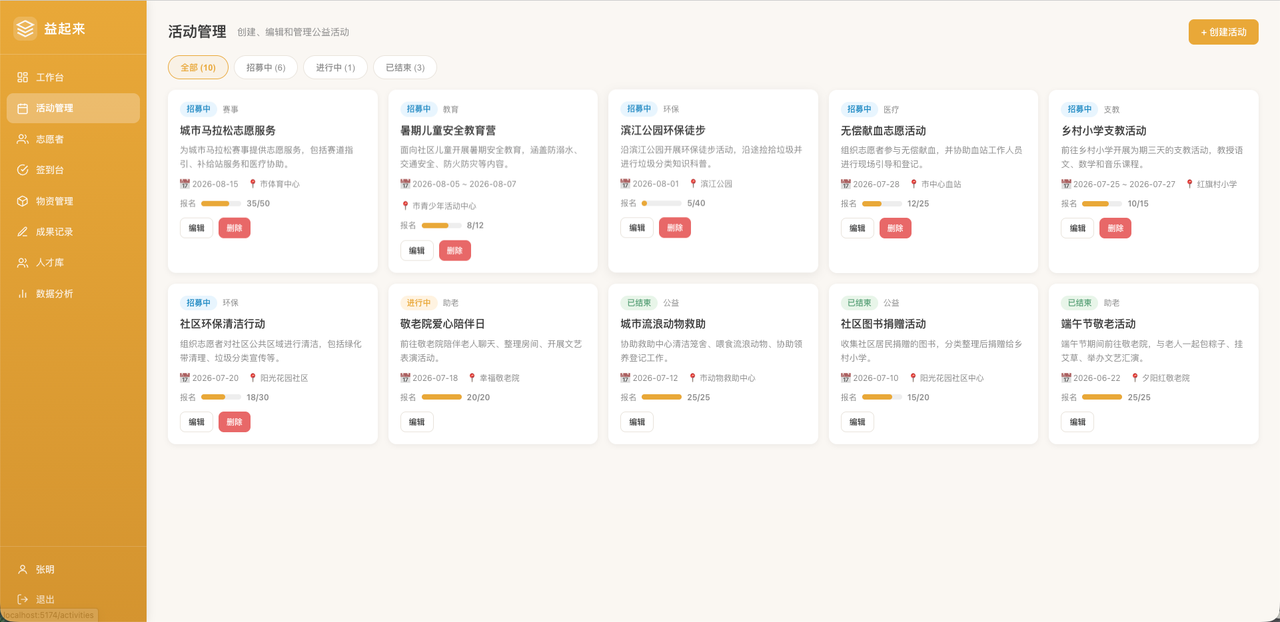Click location pin beside 市中心血站
The height and width of the screenshot is (622, 1280).
coord(915,184)
